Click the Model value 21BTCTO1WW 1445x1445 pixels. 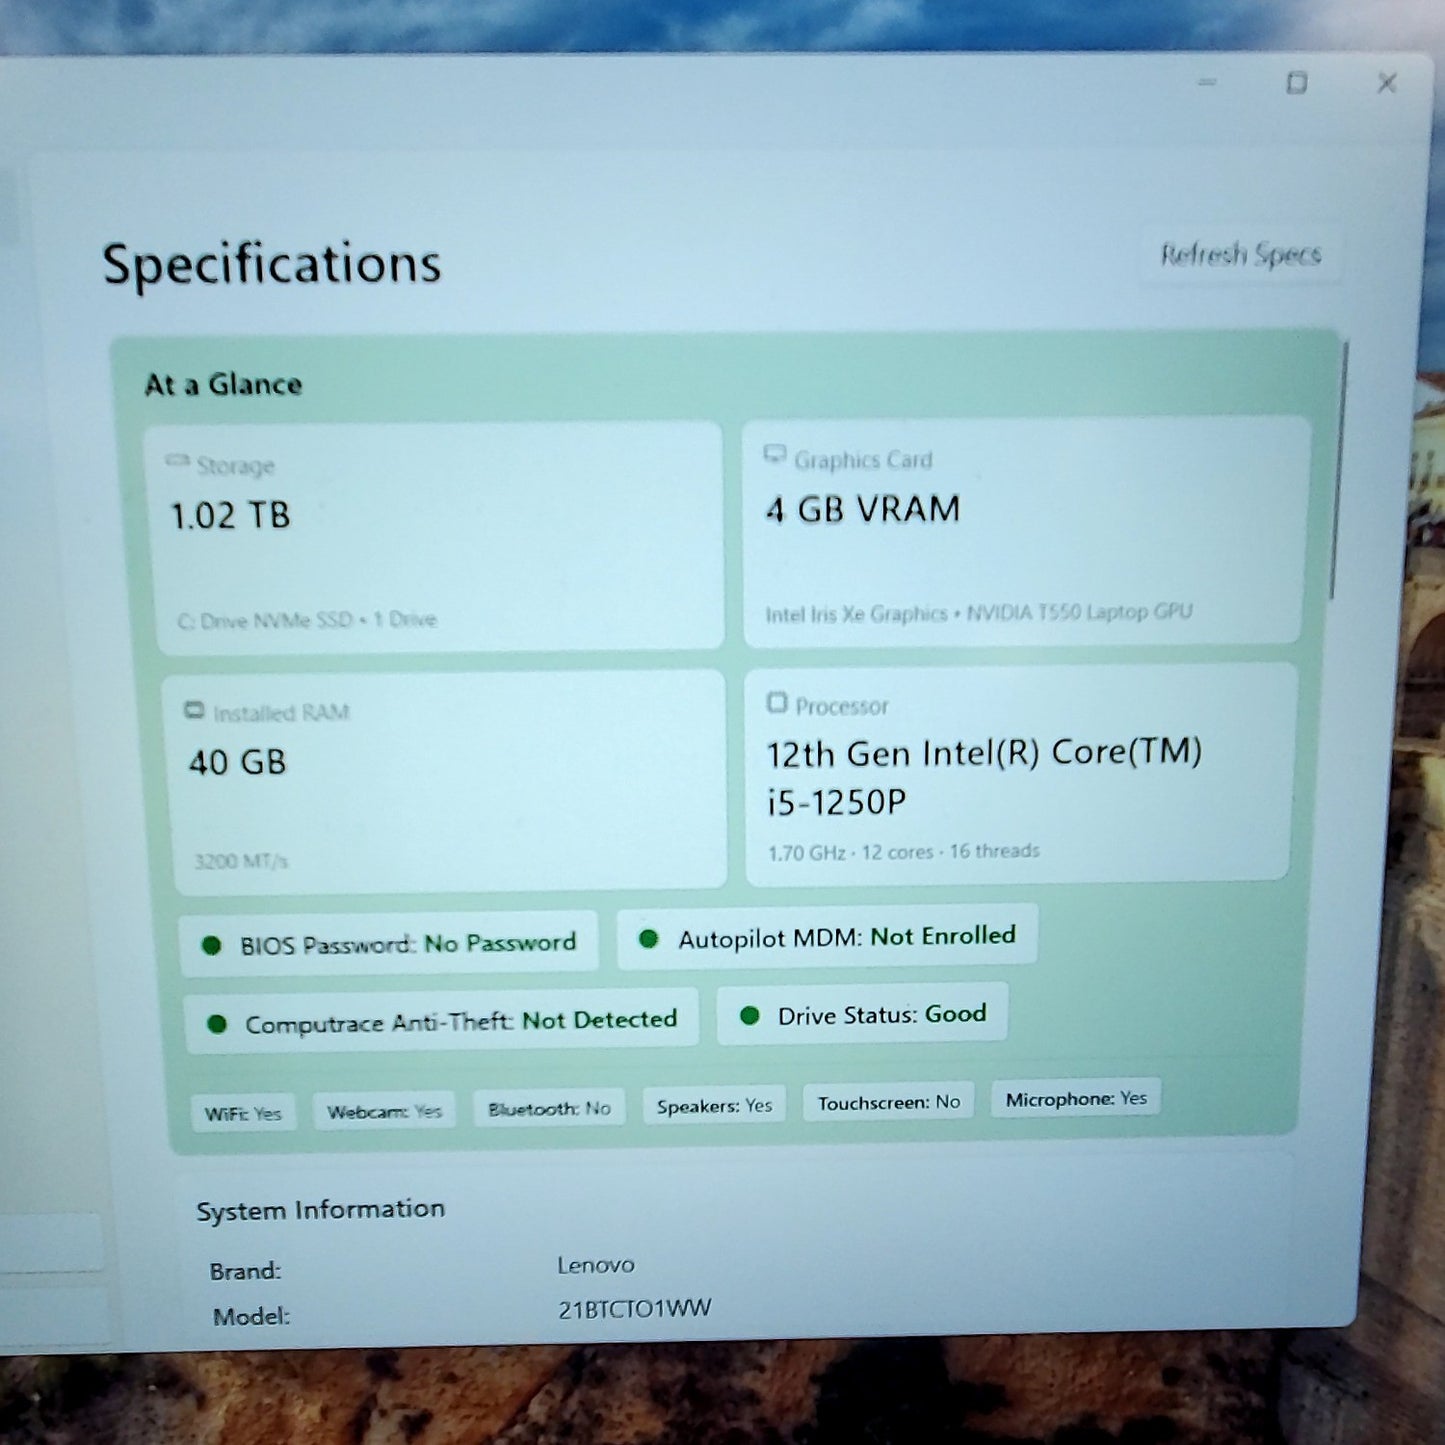(634, 1309)
